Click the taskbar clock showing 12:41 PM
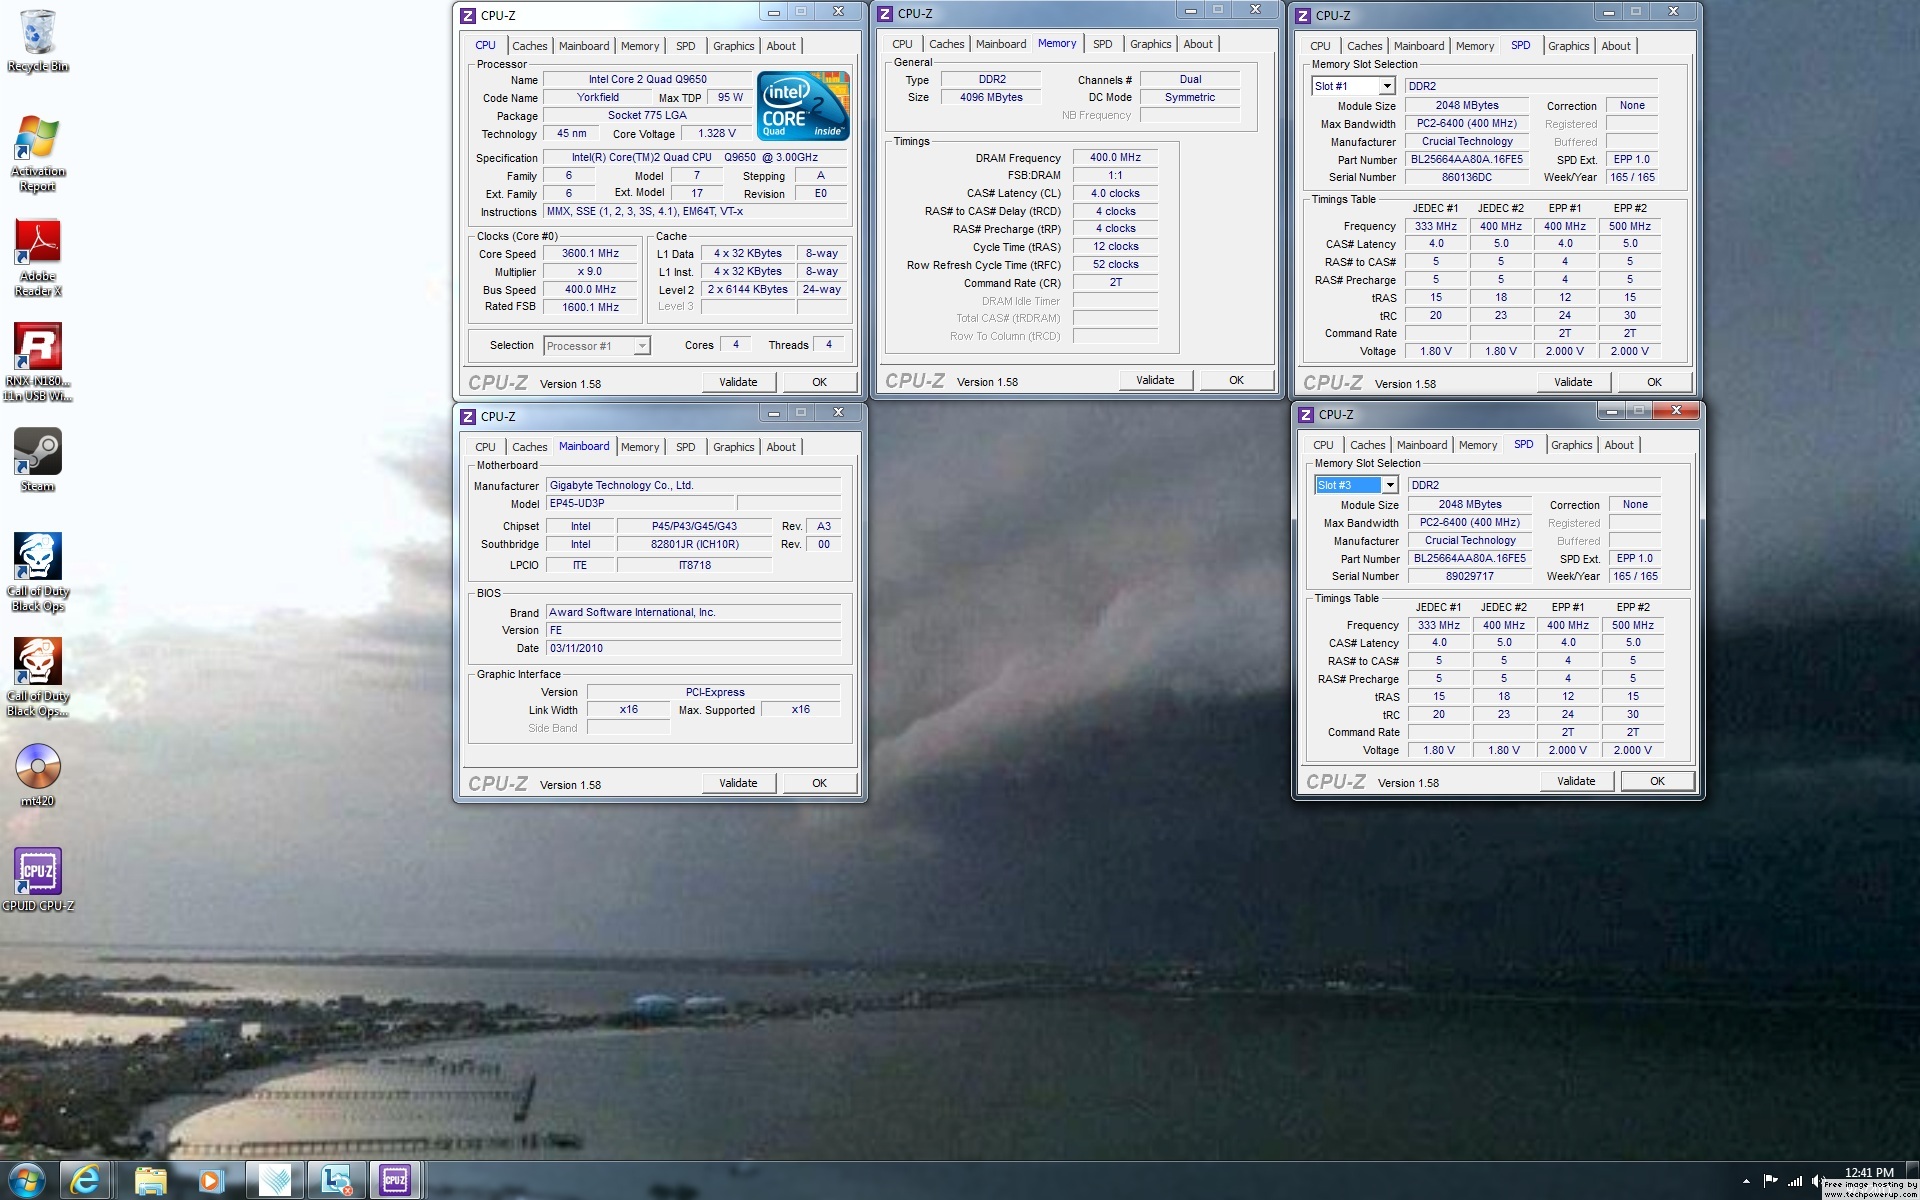 point(1869,1172)
